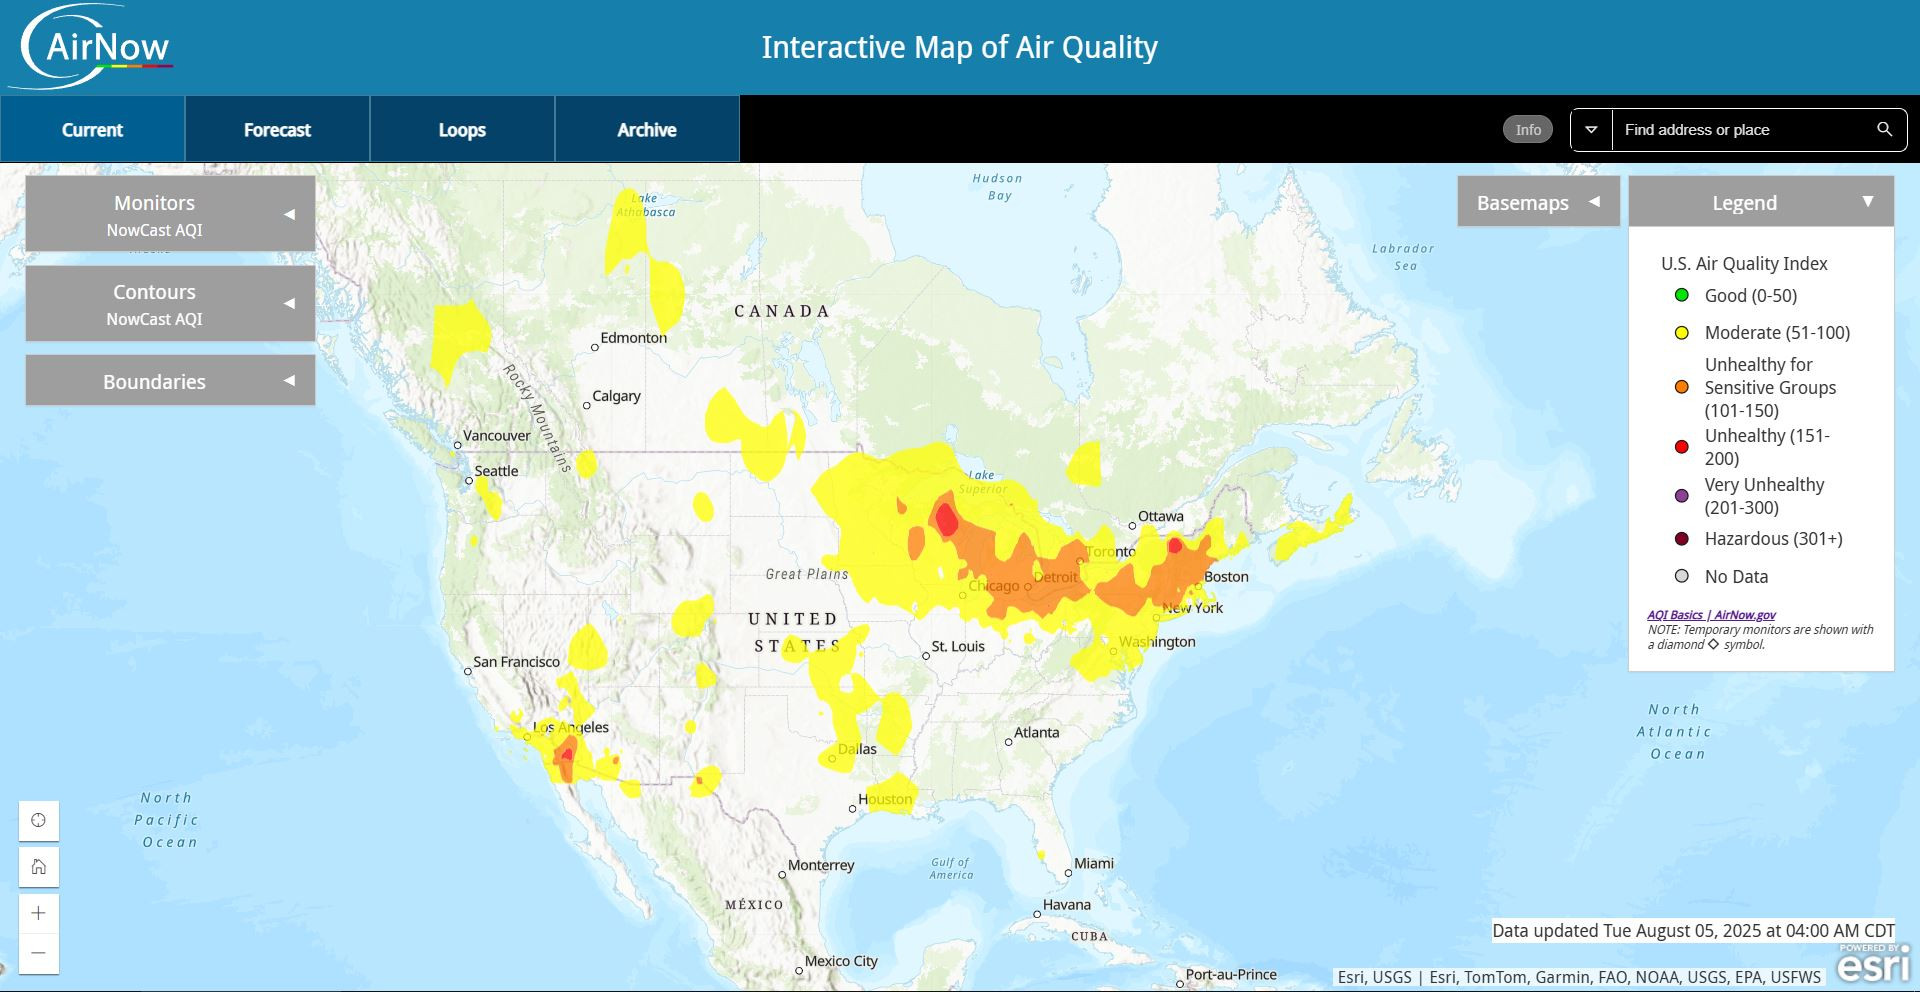Collapse the Legend panel
Image resolution: width=1920 pixels, height=992 pixels.
coord(1761,202)
